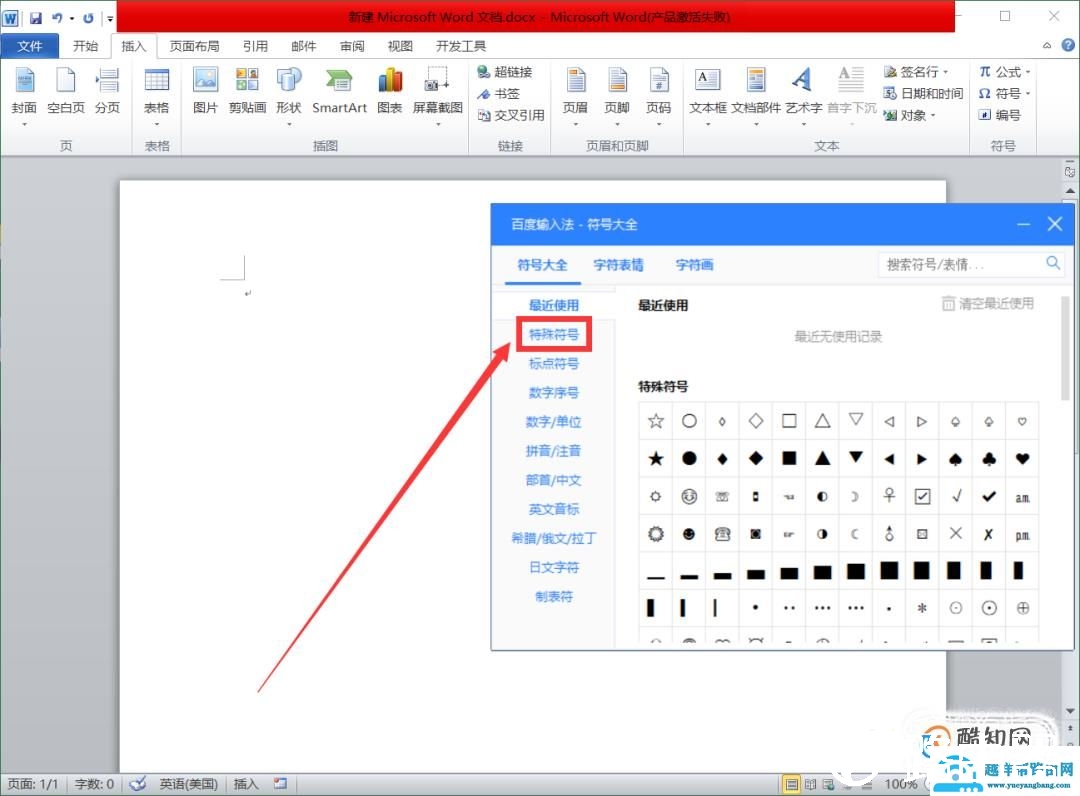Insert the hollow star ☆ symbol
This screenshot has height=796, width=1080.
[656, 421]
